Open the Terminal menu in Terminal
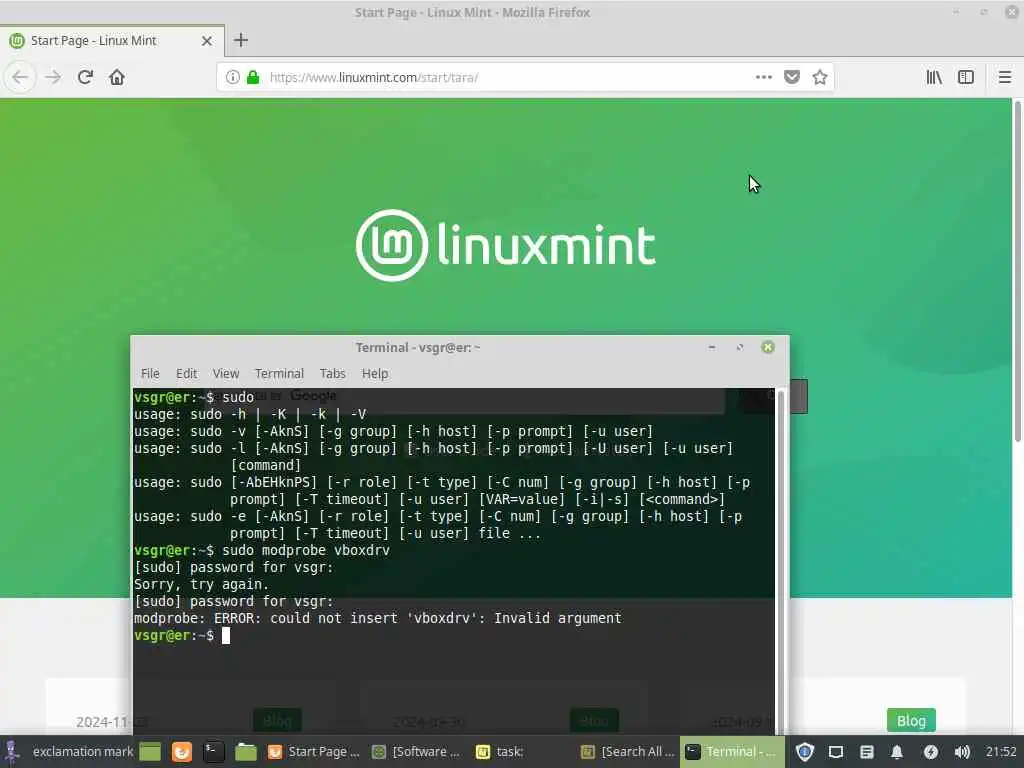Screen dimensions: 1024x768 coord(279,374)
